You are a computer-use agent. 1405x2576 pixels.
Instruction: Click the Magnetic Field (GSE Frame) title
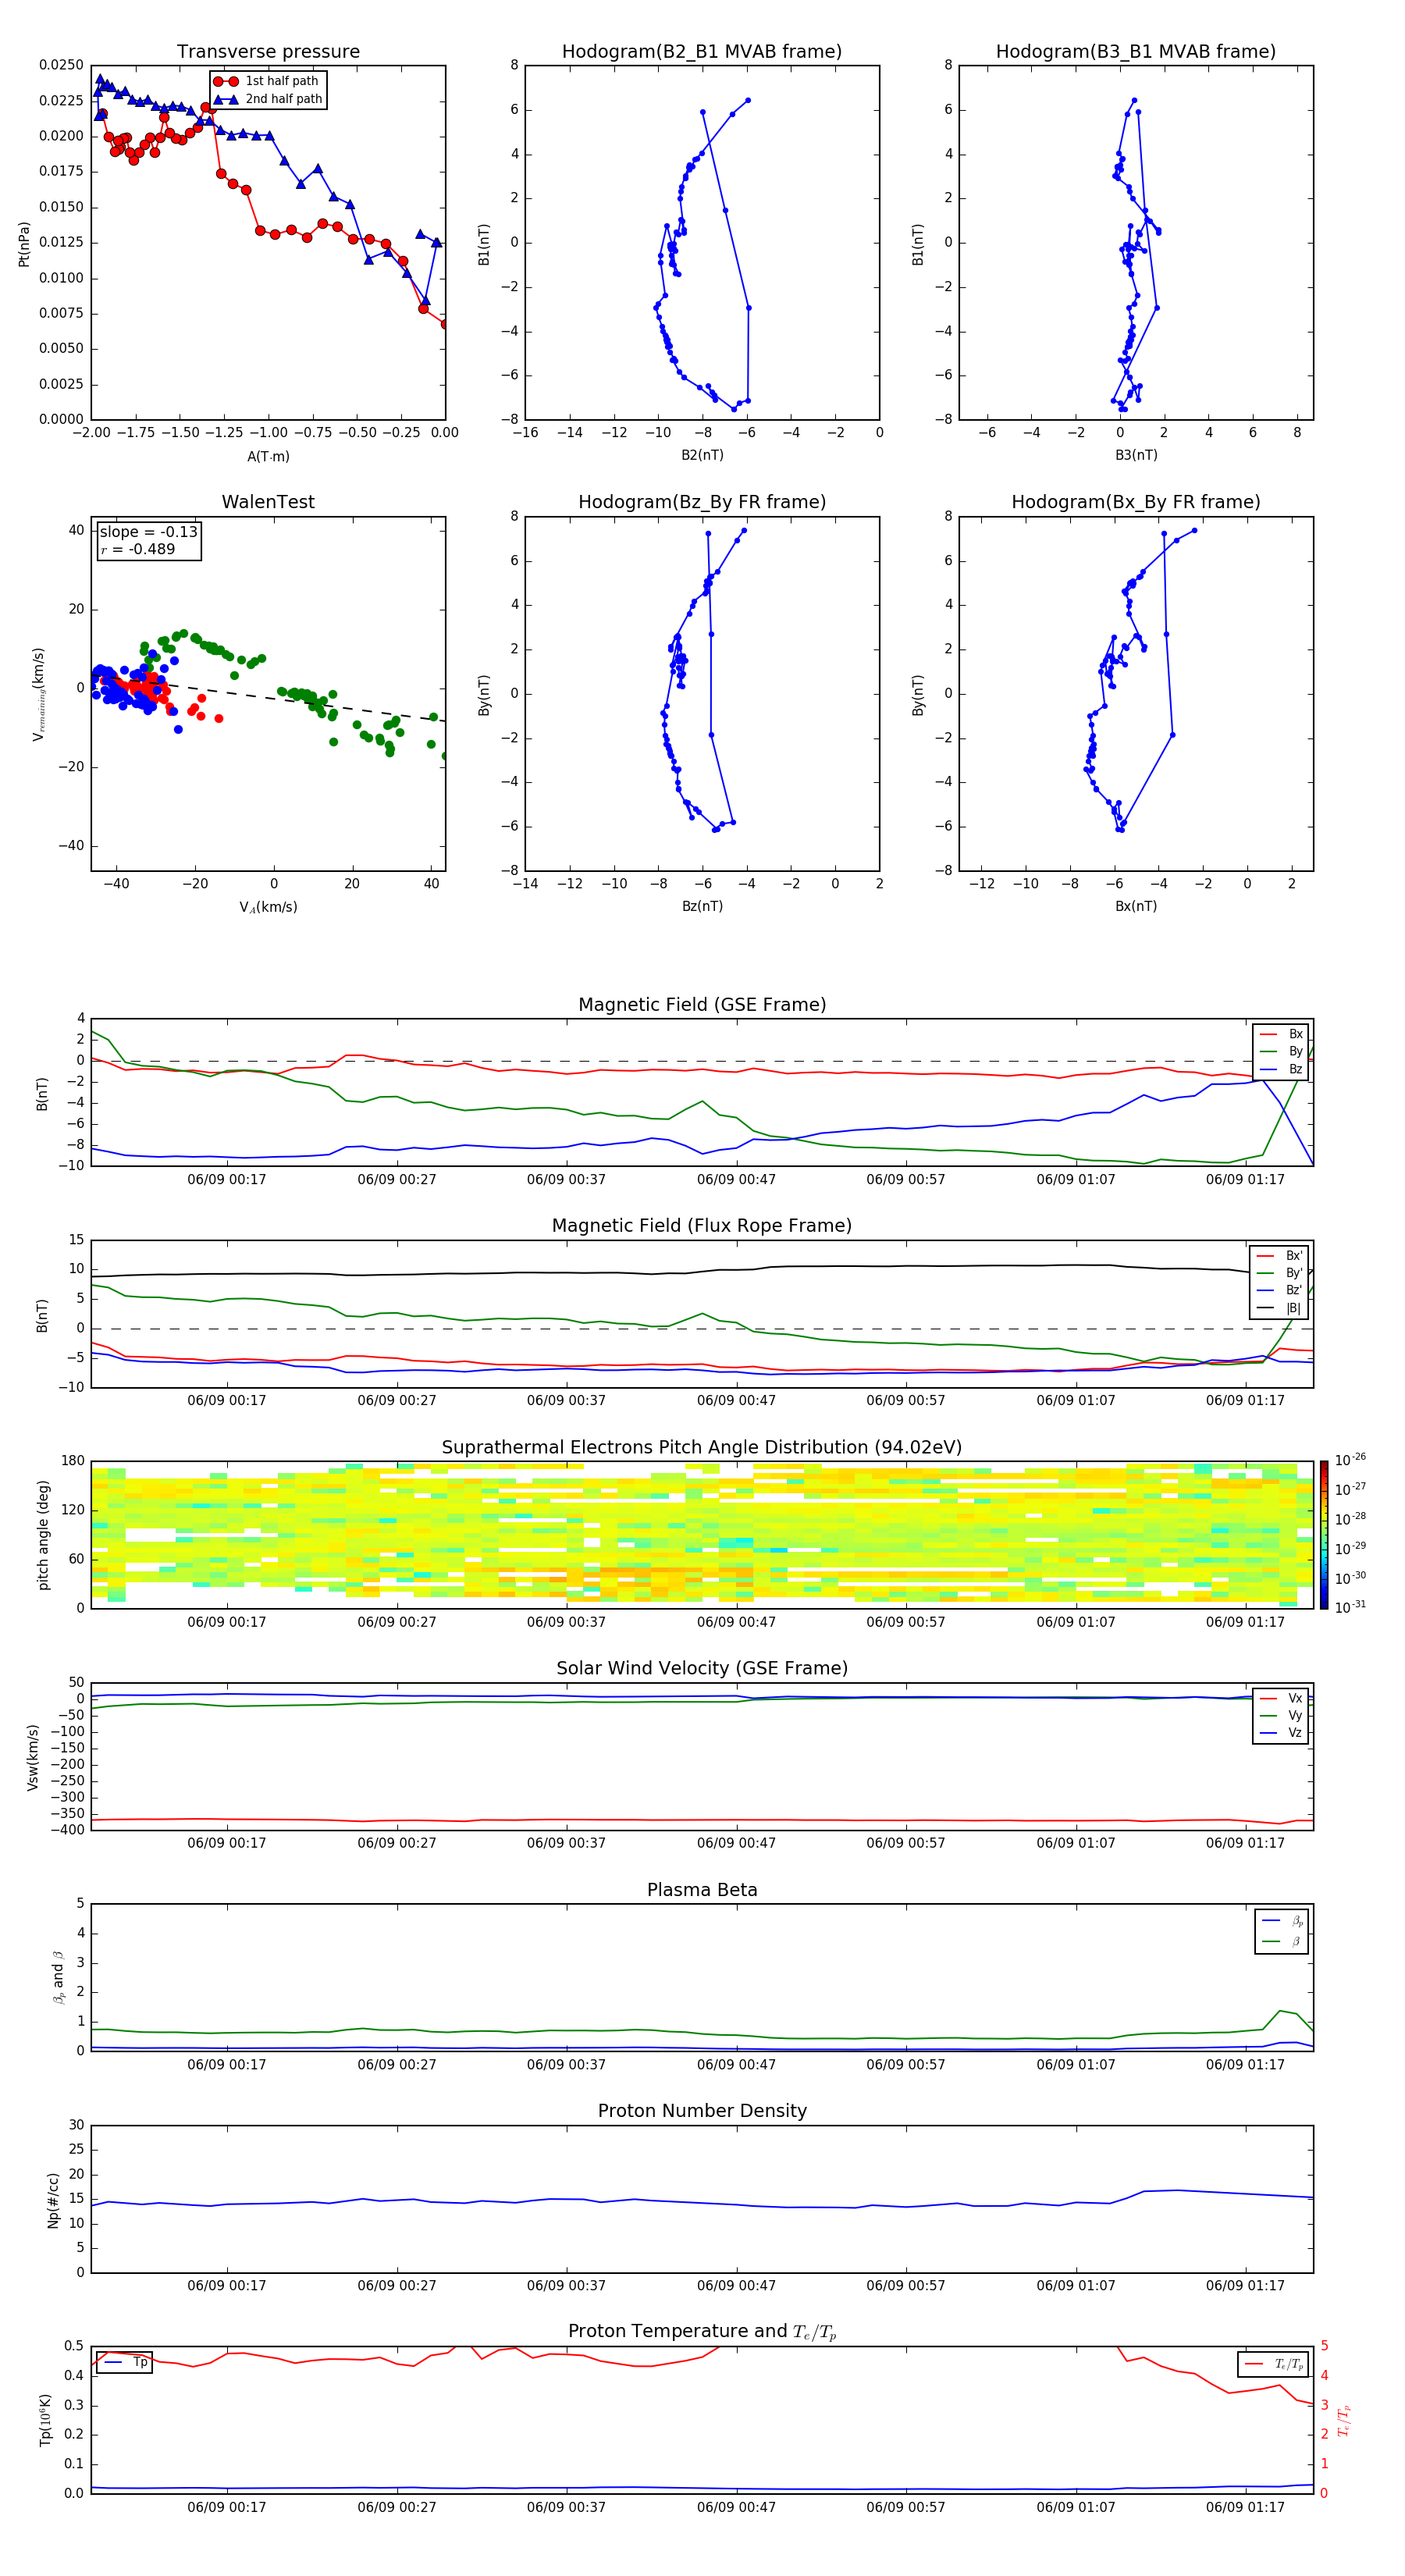click(702, 1005)
